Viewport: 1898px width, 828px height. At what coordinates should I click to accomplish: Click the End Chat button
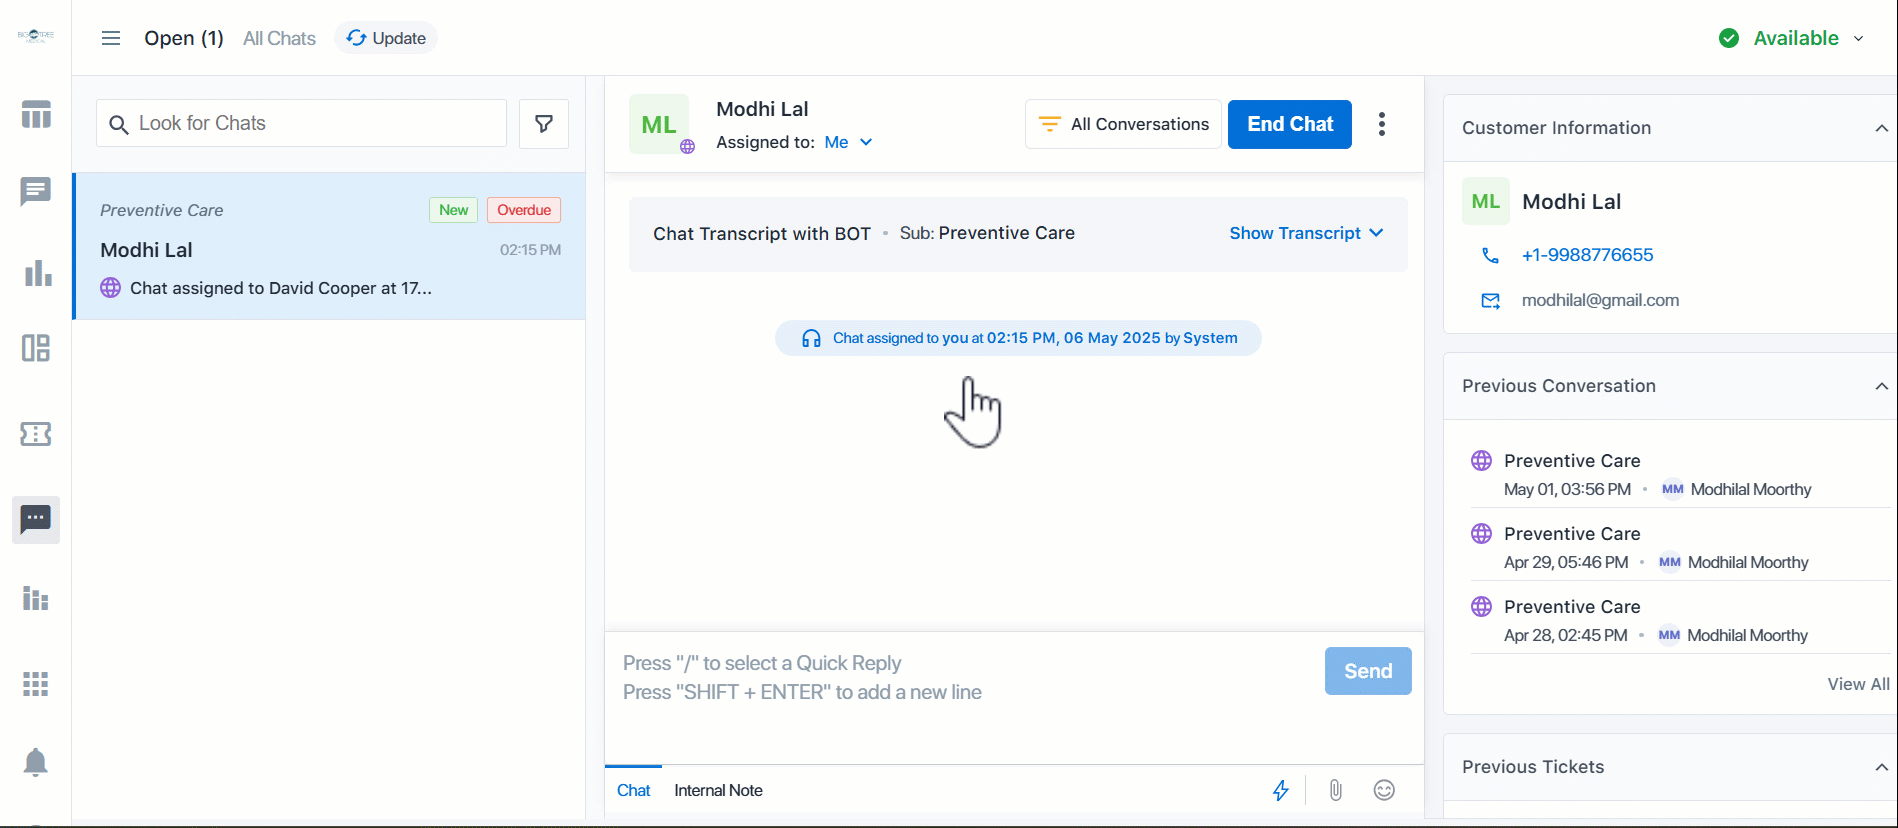pyautogui.click(x=1290, y=124)
